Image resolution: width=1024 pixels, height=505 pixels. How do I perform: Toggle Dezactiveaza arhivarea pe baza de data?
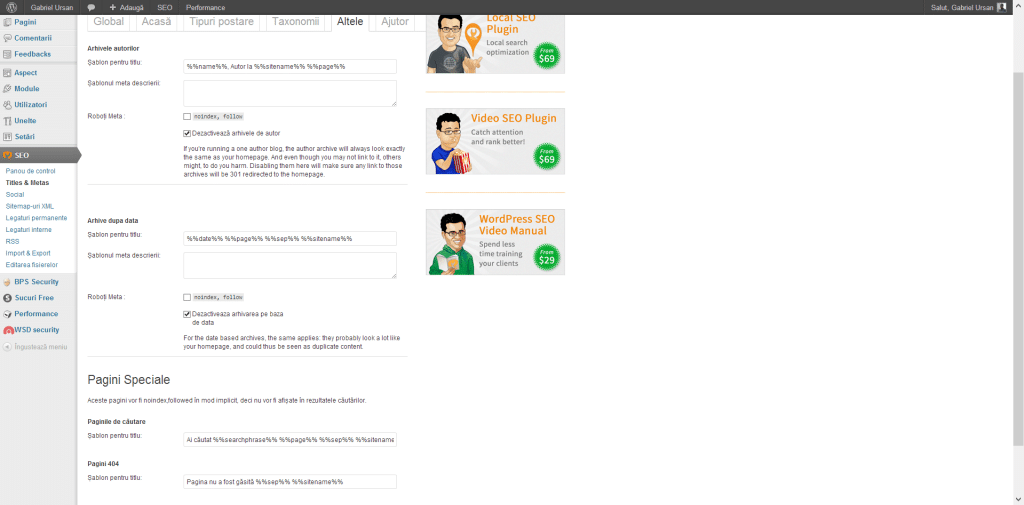[x=187, y=314]
